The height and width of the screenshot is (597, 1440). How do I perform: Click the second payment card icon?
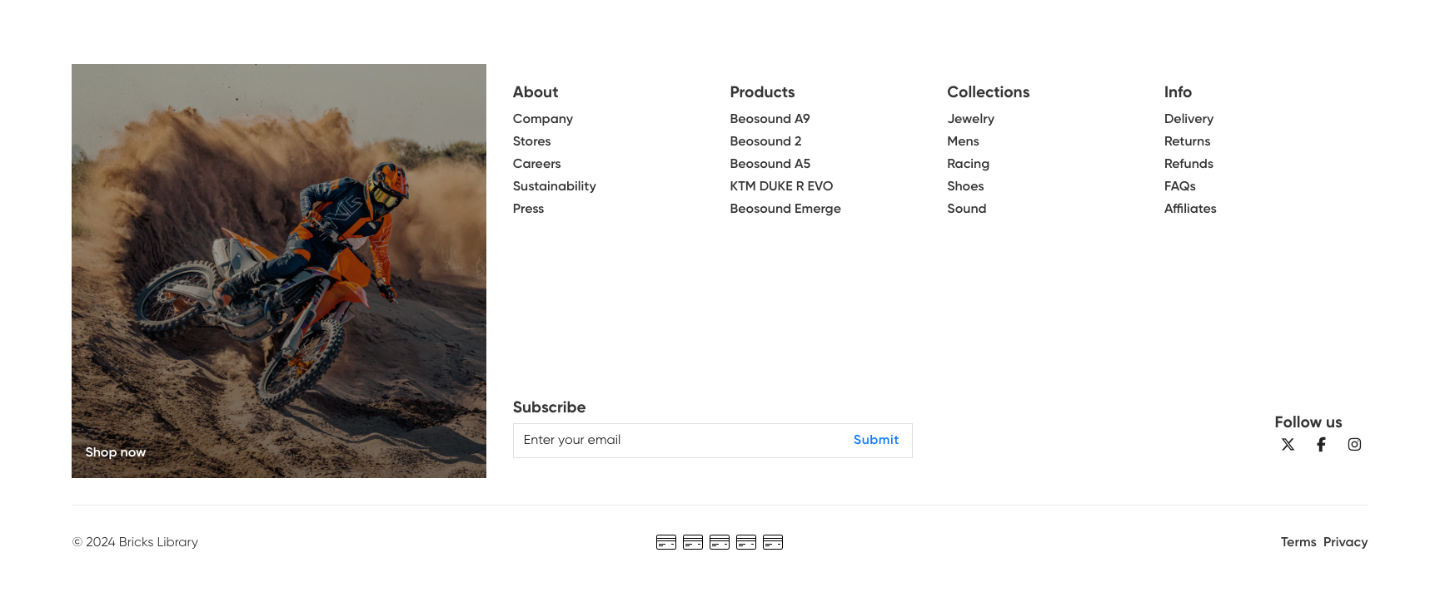pyautogui.click(x=693, y=542)
